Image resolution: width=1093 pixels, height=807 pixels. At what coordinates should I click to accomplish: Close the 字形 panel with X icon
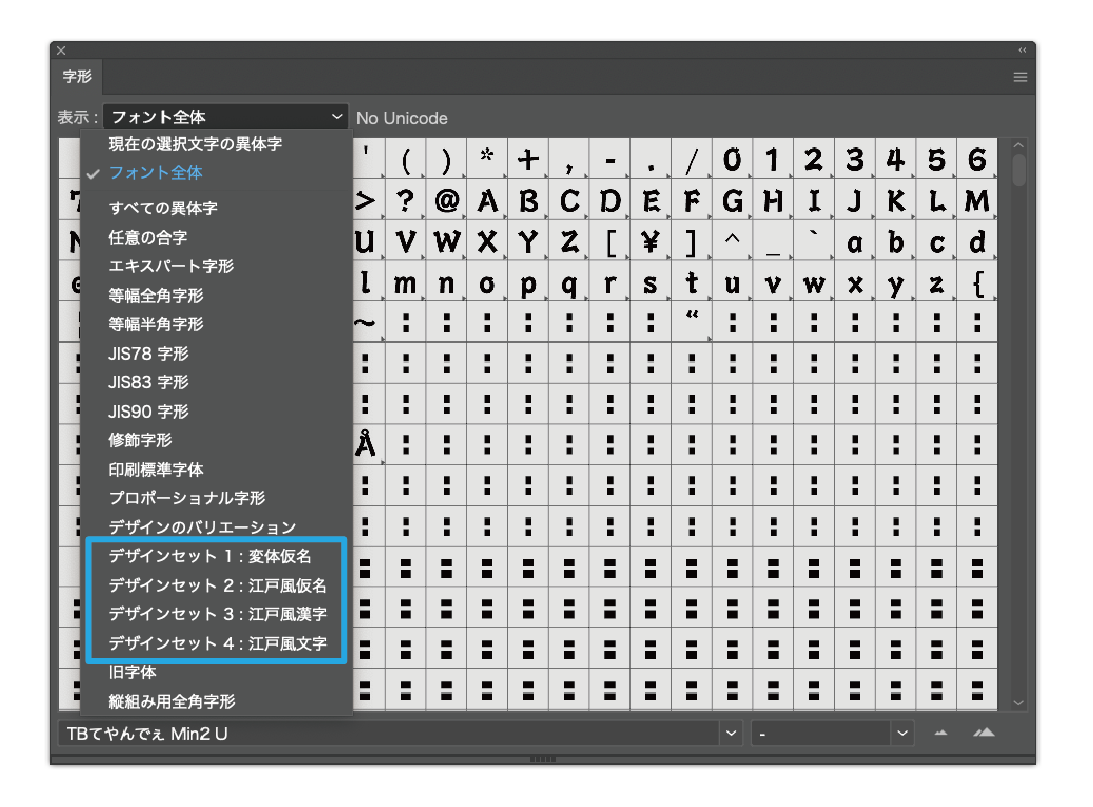tap(61, 50)
